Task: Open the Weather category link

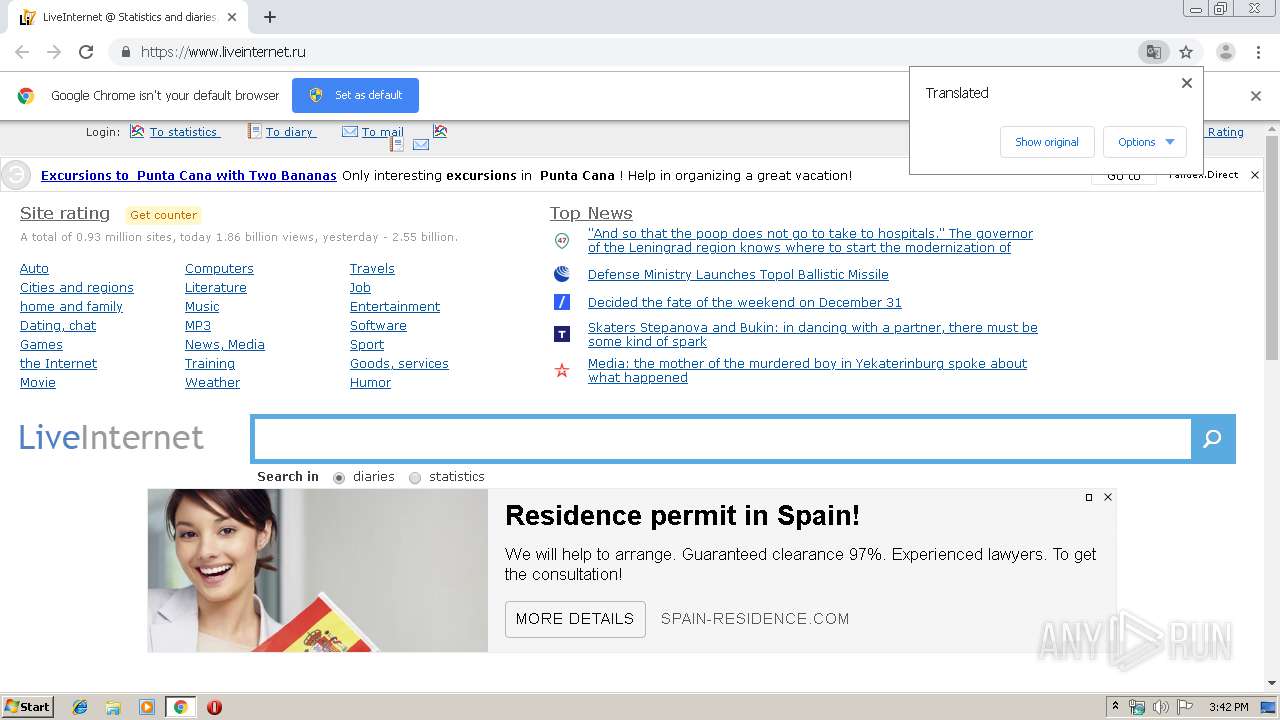Action: point(212,383)
